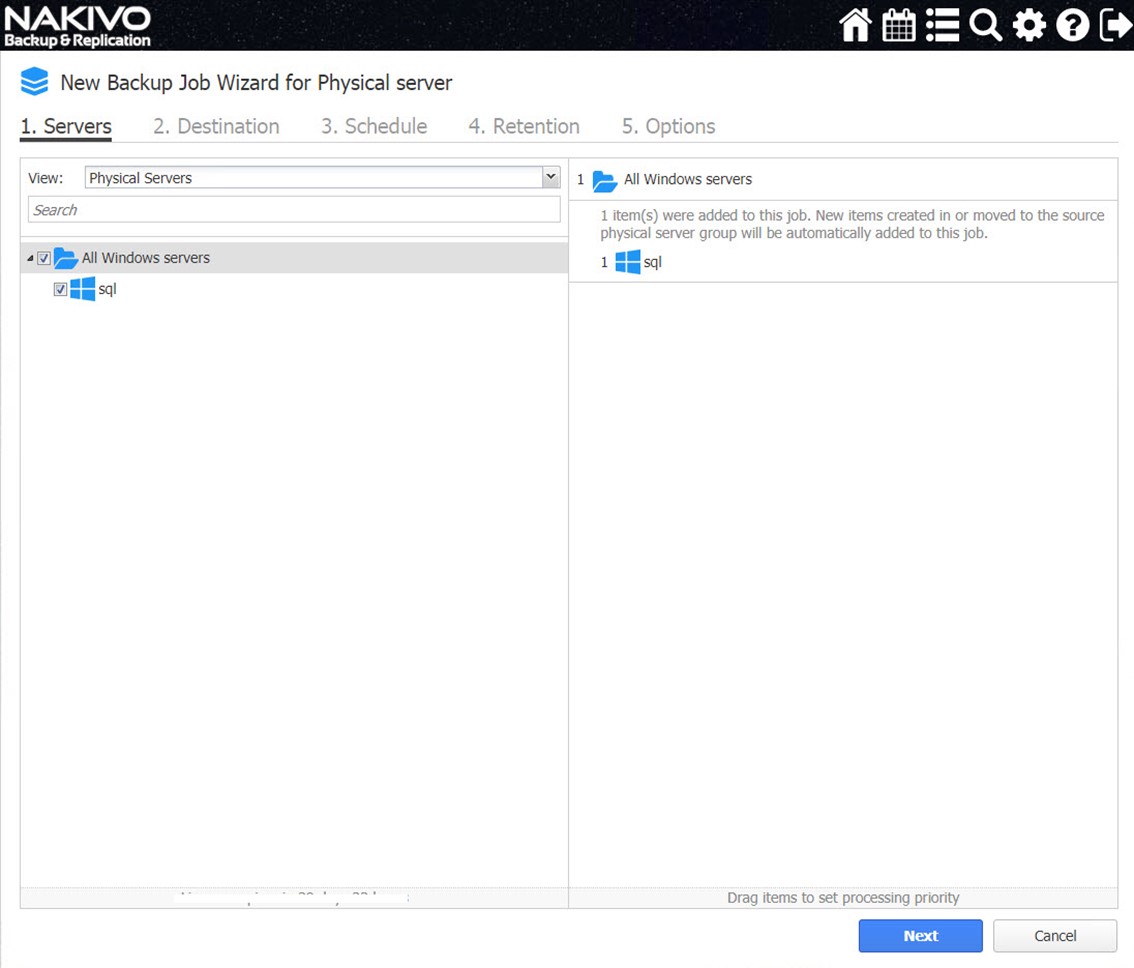Go to the 2. Destination step
The height and width of the screenshot is (968, 1134).
(216, 126)
